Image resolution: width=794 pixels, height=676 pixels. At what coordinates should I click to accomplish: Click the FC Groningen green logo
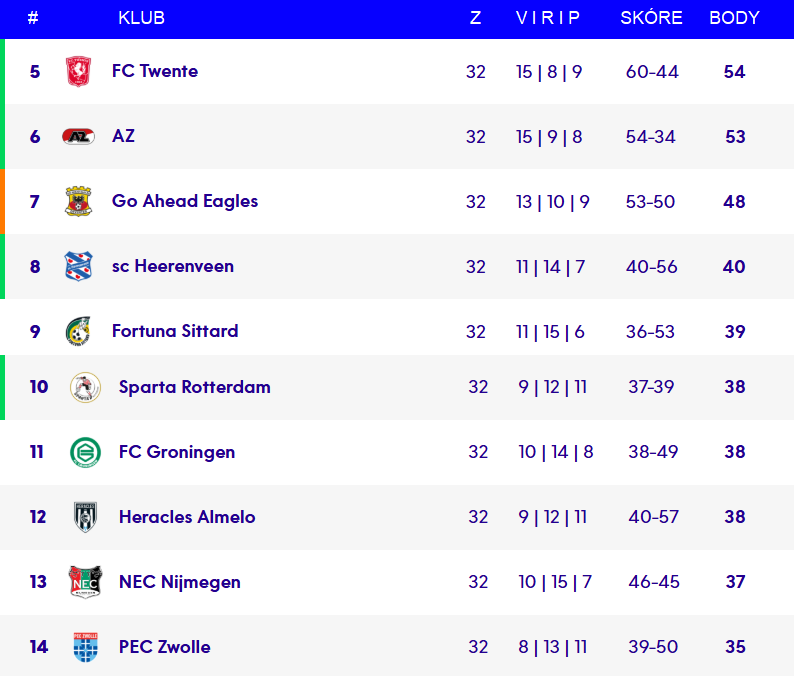point(85,452)
